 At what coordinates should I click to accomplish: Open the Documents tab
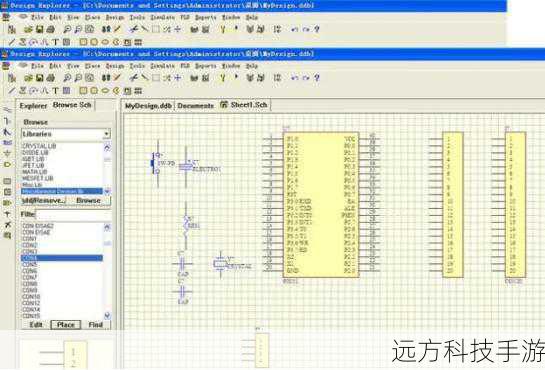point(195,106)
